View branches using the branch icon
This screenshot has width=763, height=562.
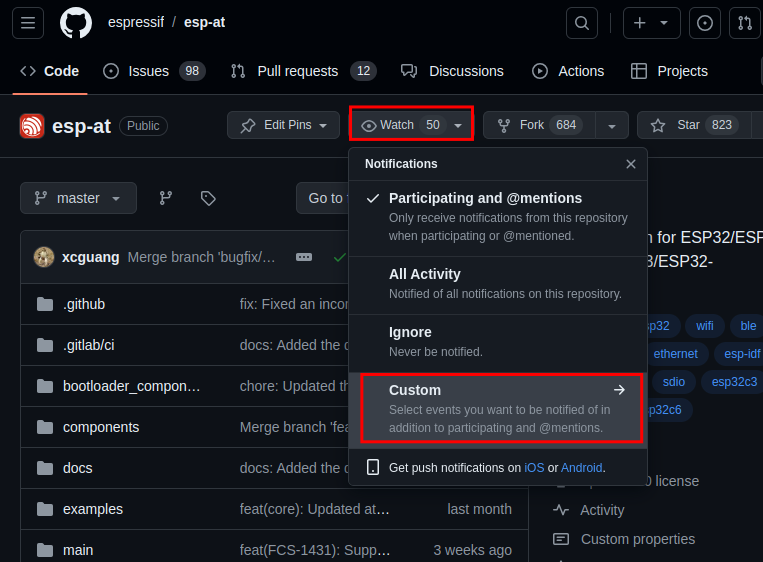166,198
